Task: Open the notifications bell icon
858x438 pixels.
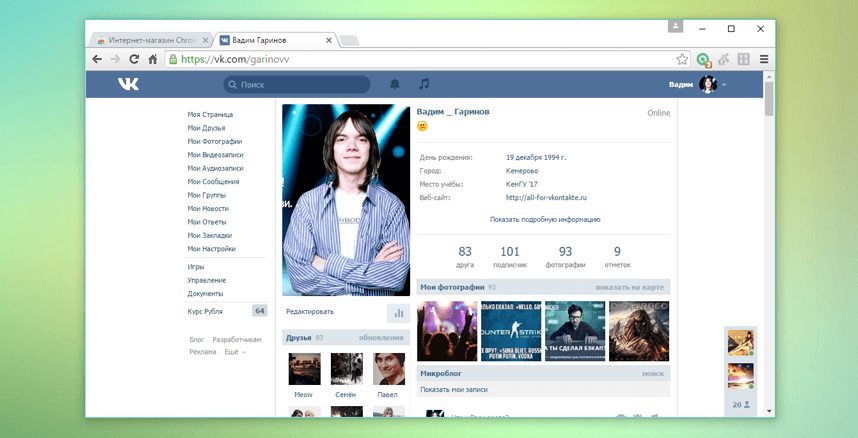Action: tap(395, 84)
